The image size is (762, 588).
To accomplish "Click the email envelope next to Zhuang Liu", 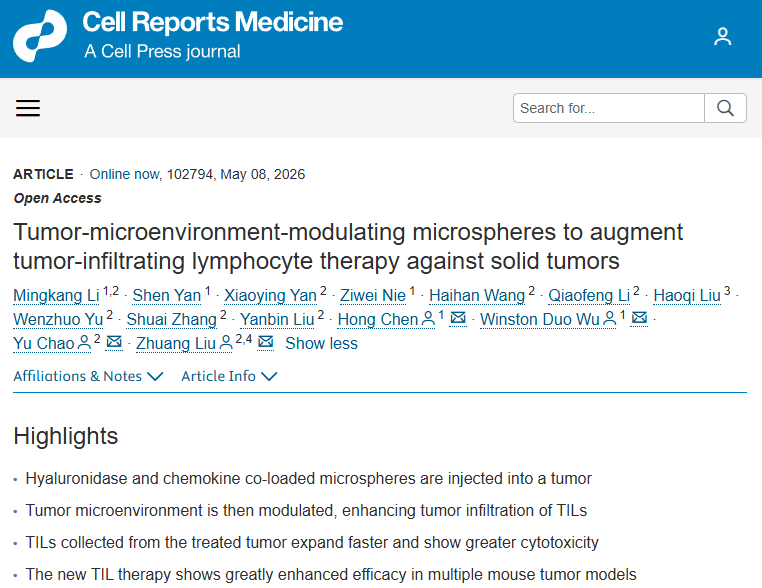I will [x=265, y=342].
